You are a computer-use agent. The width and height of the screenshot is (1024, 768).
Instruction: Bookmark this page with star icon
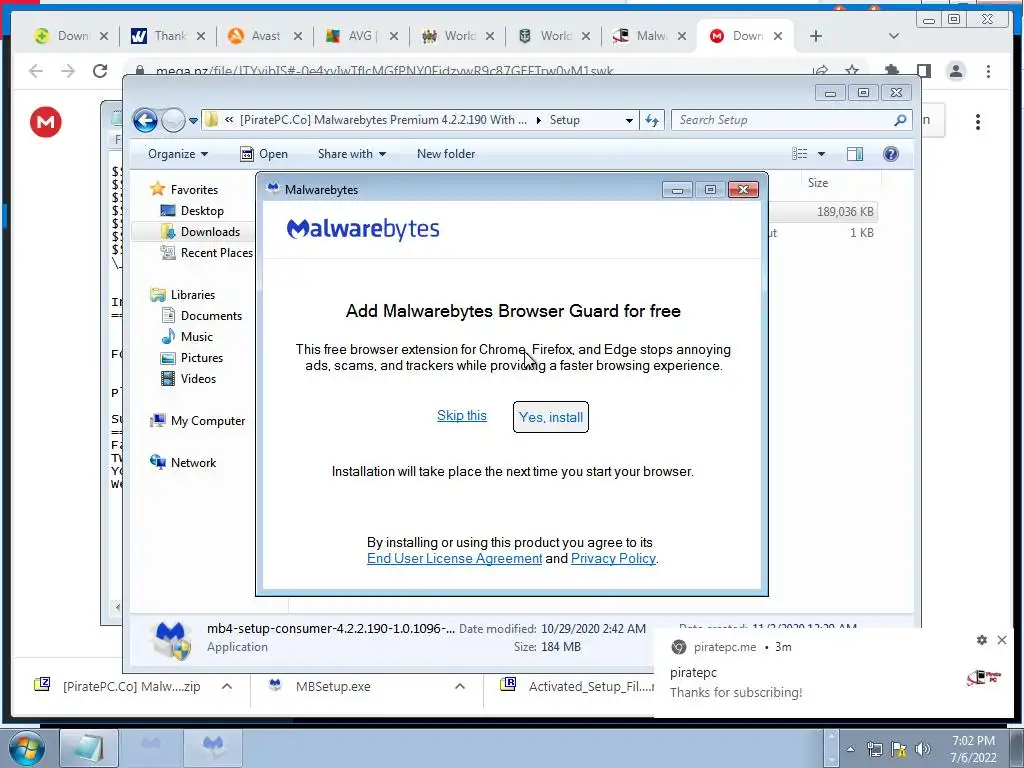click(852, 71)
